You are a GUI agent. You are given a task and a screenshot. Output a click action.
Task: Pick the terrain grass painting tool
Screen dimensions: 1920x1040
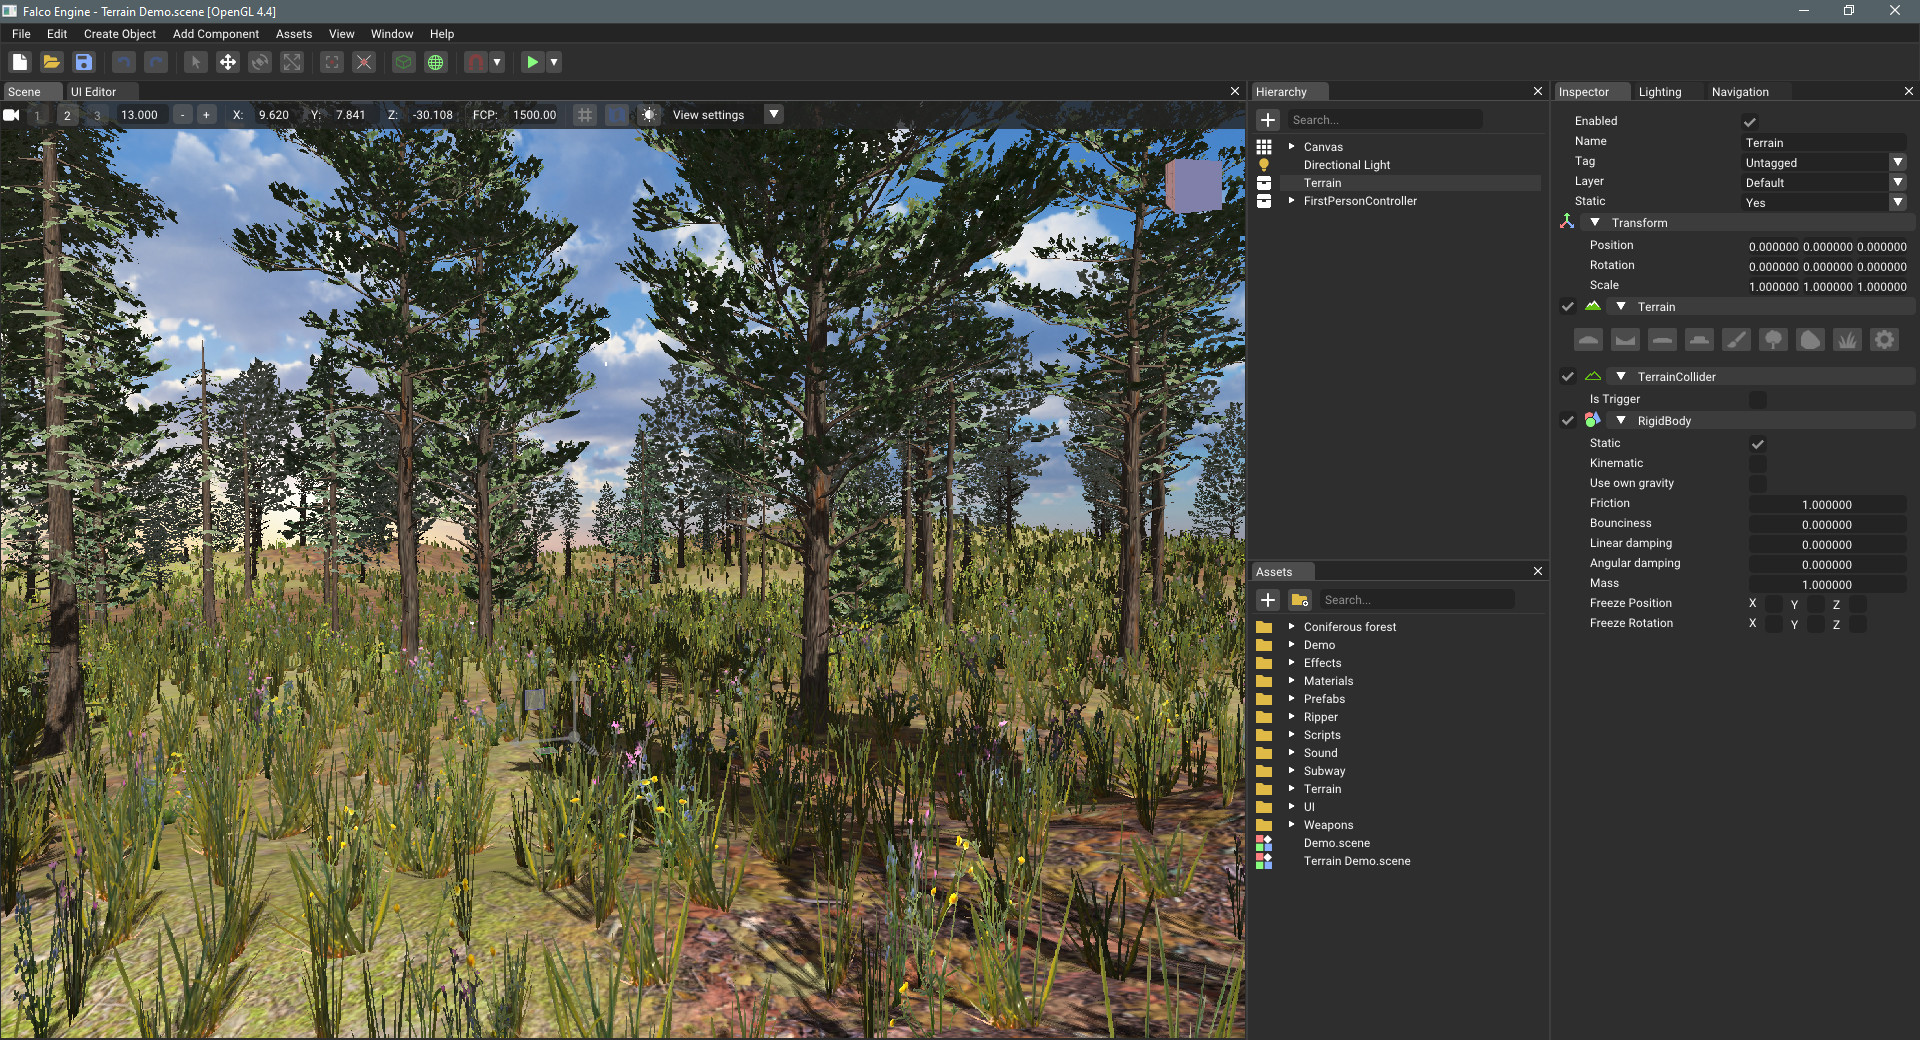point(1847,340)
